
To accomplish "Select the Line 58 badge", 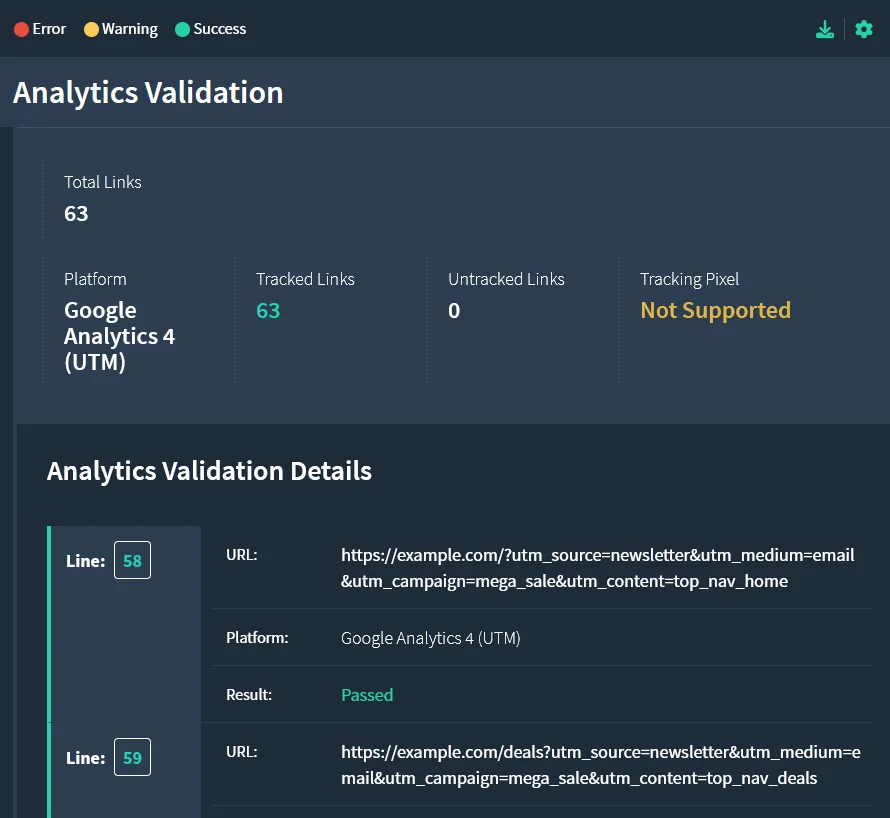I will click(132, 561).
